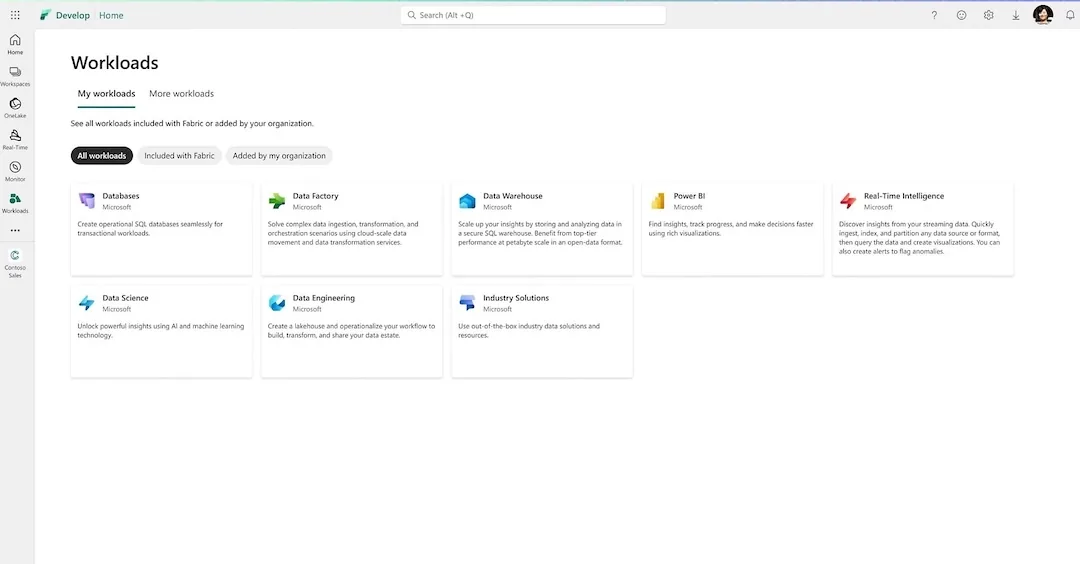Click the Workloads page heading
Screen dimensions: 1080x564
pos(114,63)
